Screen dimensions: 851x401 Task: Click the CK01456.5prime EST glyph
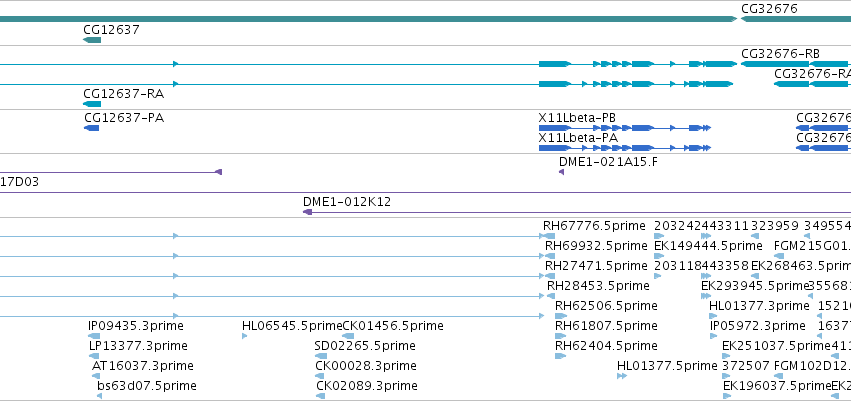pos(348,336)
